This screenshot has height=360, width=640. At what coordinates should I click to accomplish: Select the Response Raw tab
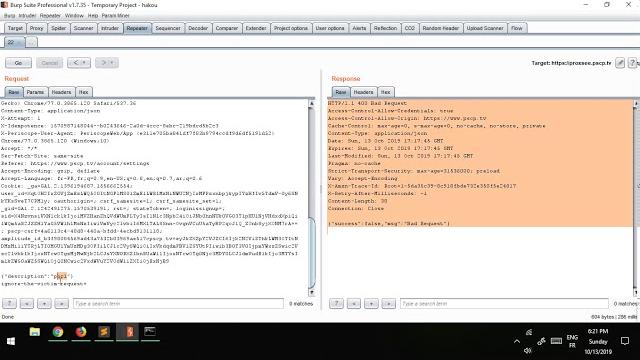(341, 92)
